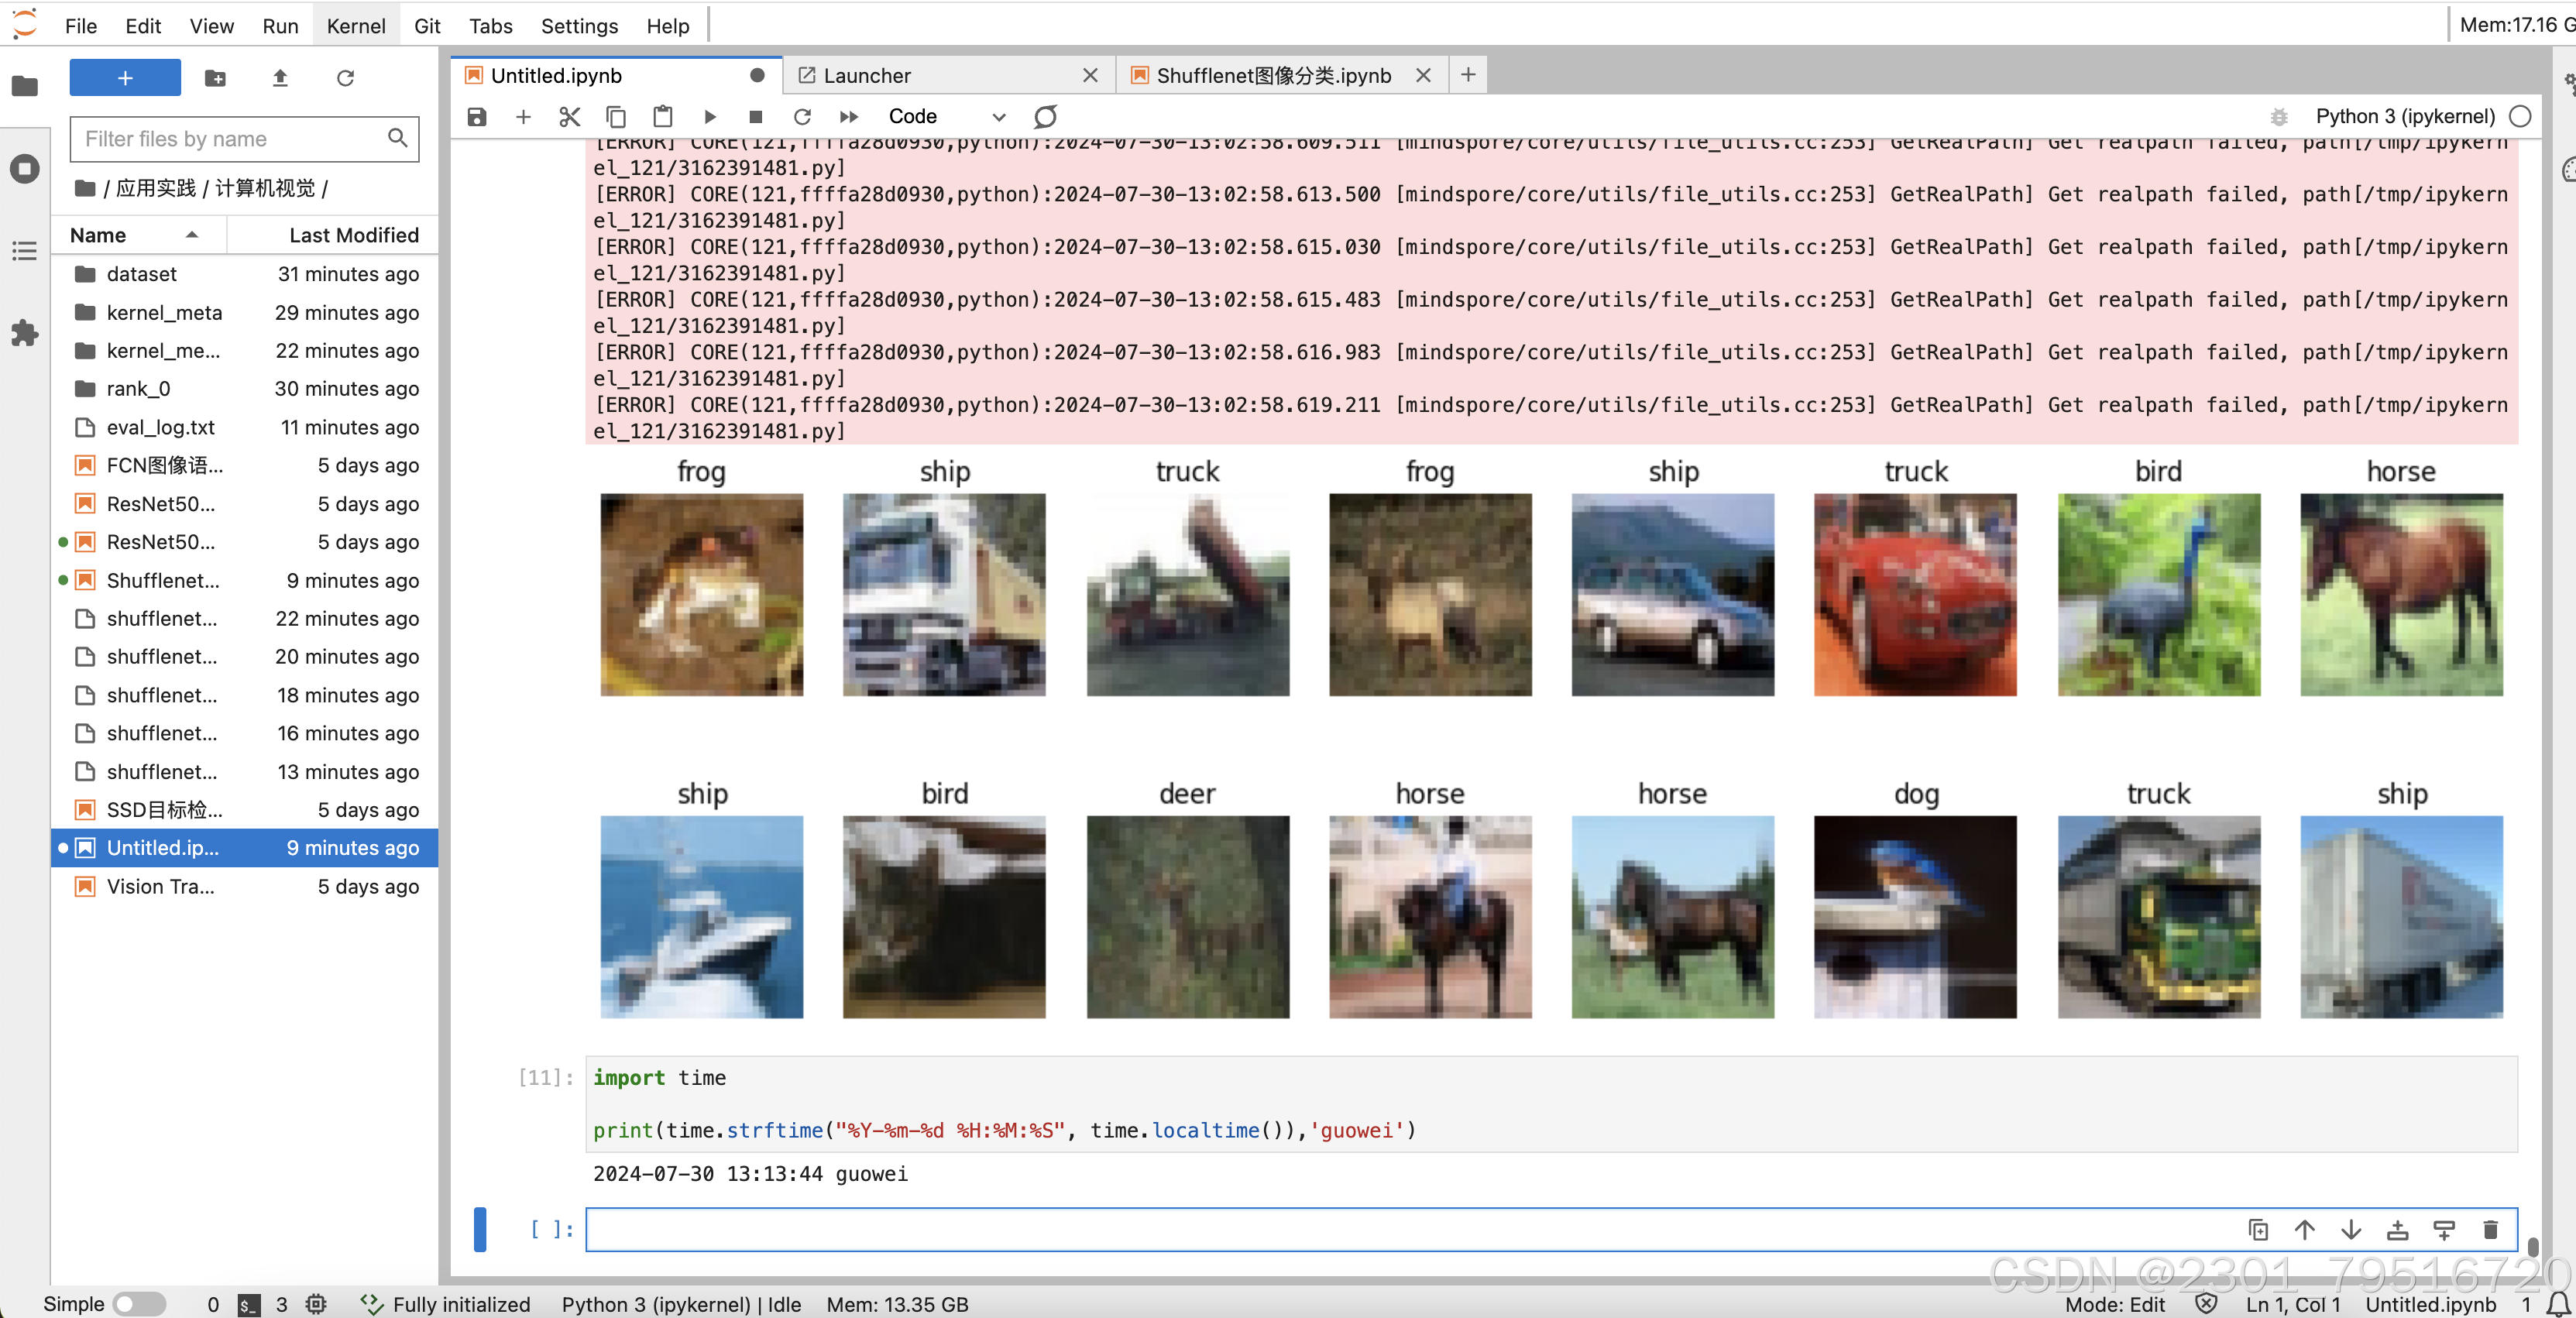Click the blue New Launcher plus button

coord(125,78)
